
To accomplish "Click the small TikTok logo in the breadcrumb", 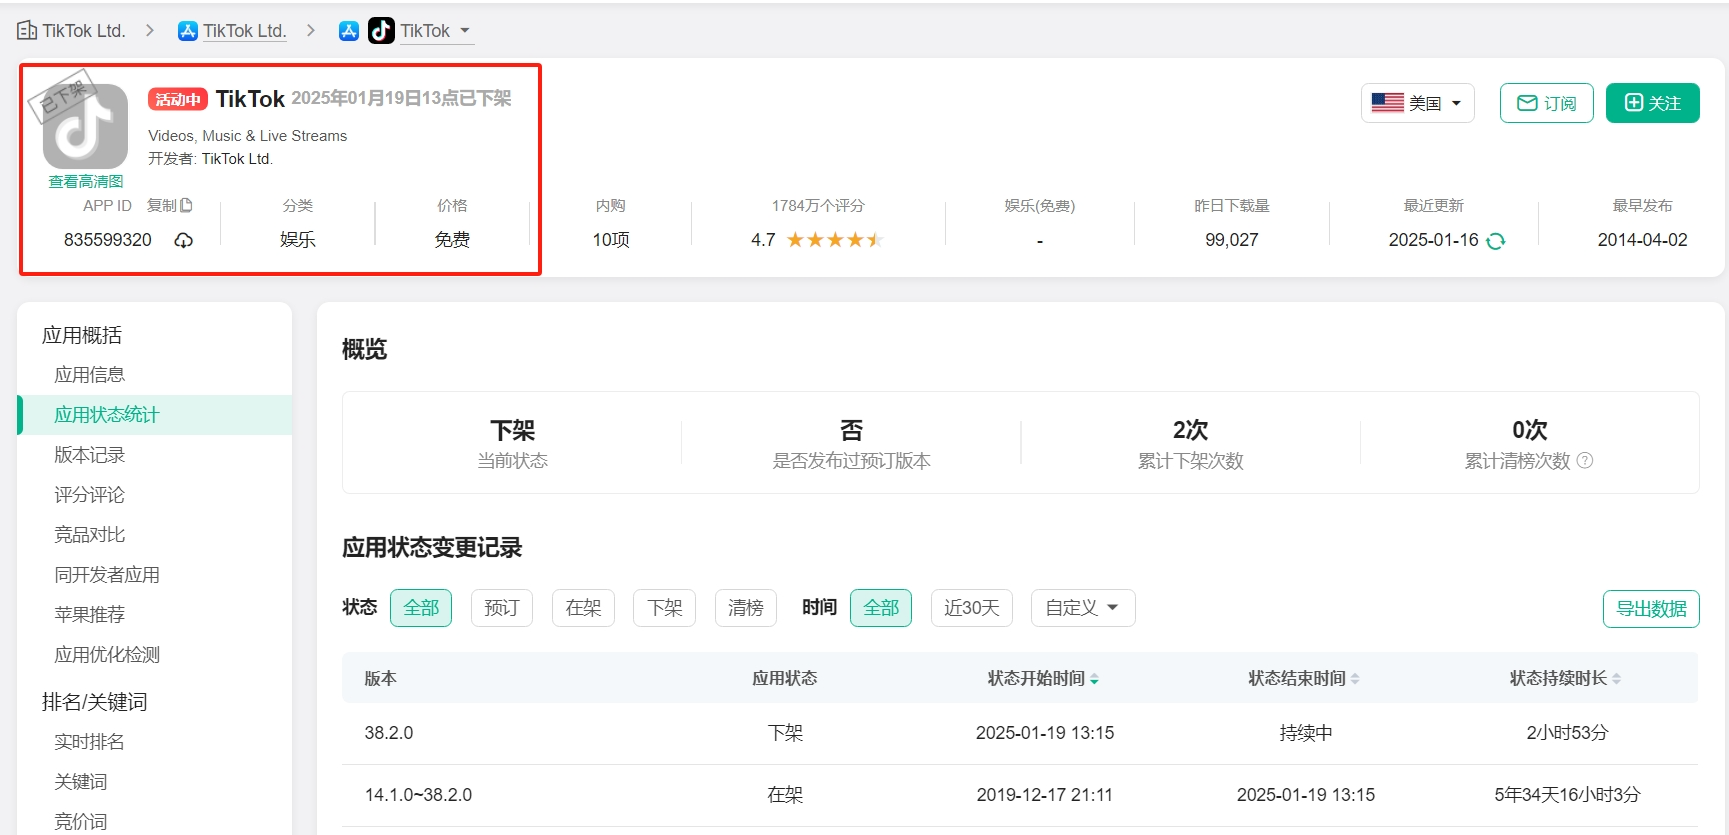I will click(381, 31).
